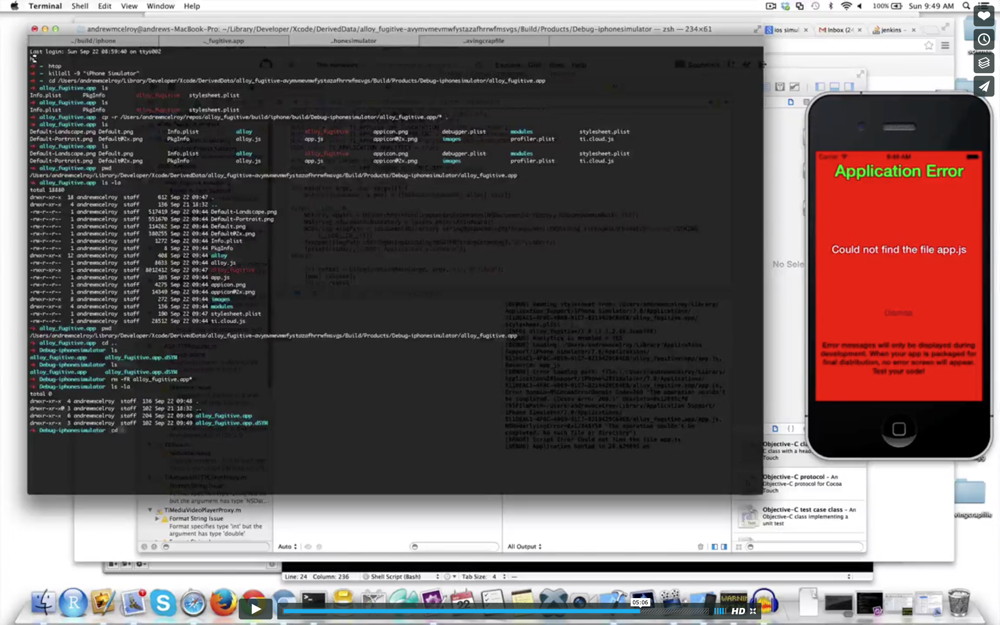1000x625 pixels.
Task: Click the Wi-Fi status icon
Action: [846, 6]
